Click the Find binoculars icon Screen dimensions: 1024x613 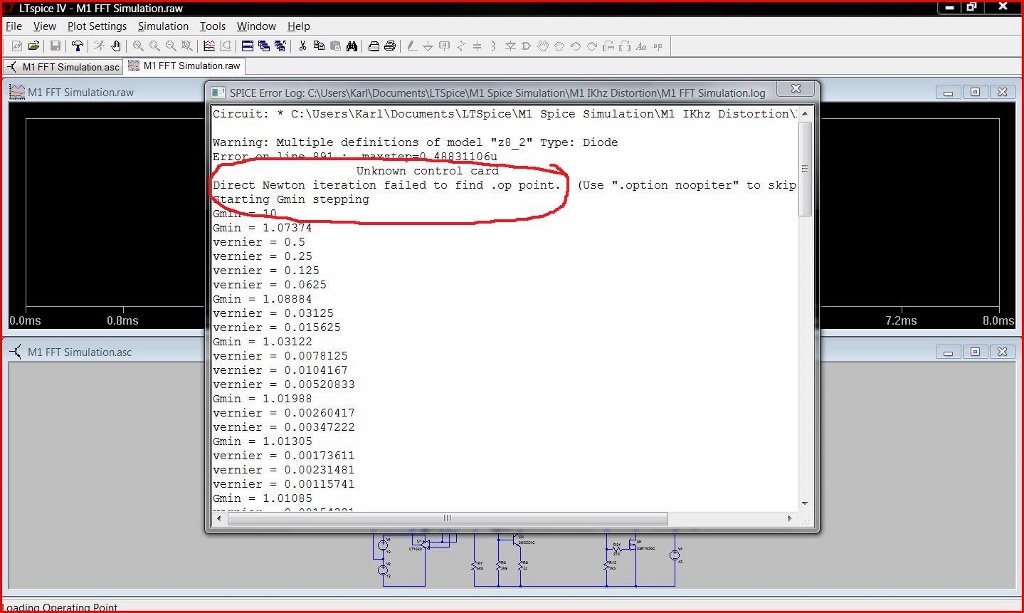tap(351, 46)
